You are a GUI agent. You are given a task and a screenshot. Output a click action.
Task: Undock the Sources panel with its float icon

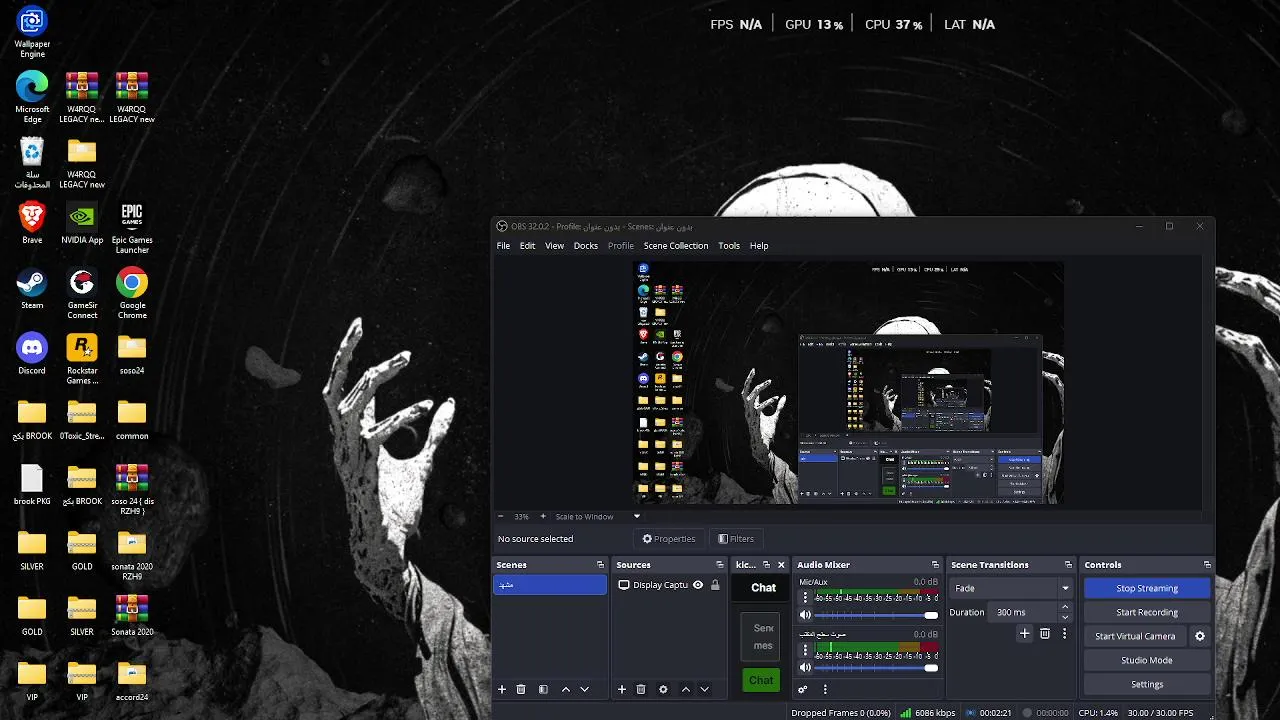pyautogui.click(x=719, y=565)
